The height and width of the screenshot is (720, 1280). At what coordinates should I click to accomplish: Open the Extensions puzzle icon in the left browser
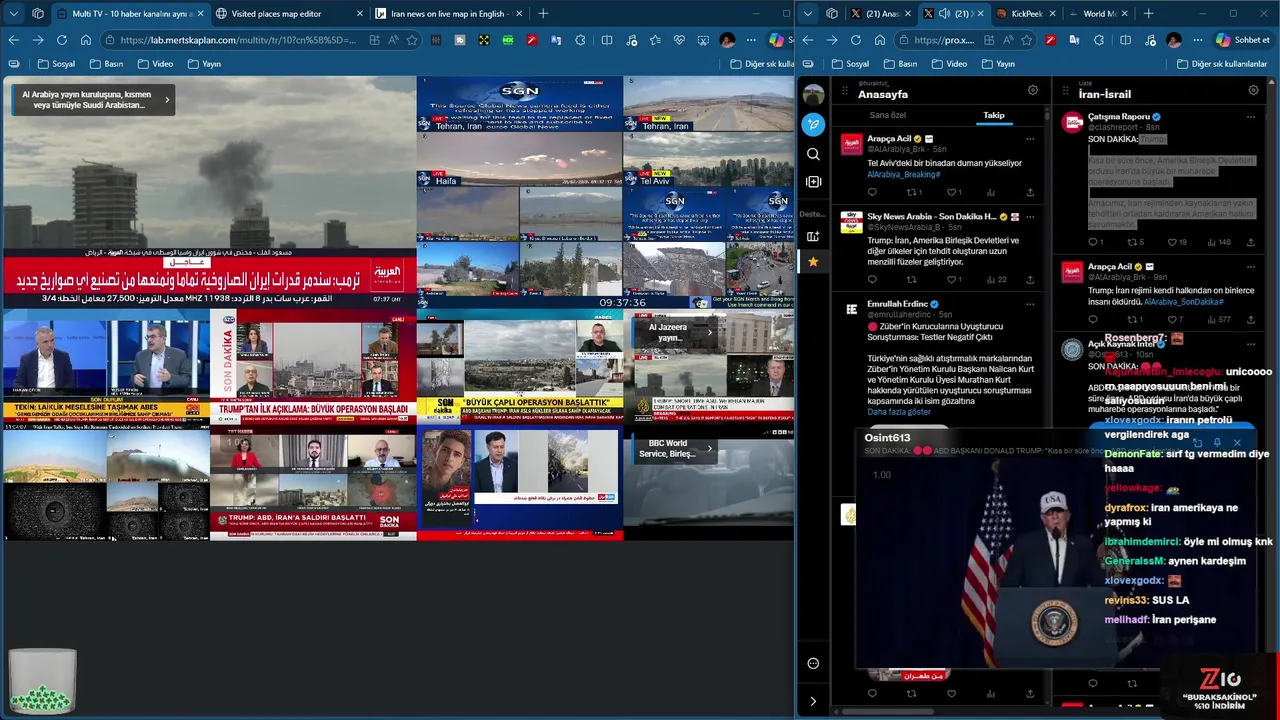[581, 40]
